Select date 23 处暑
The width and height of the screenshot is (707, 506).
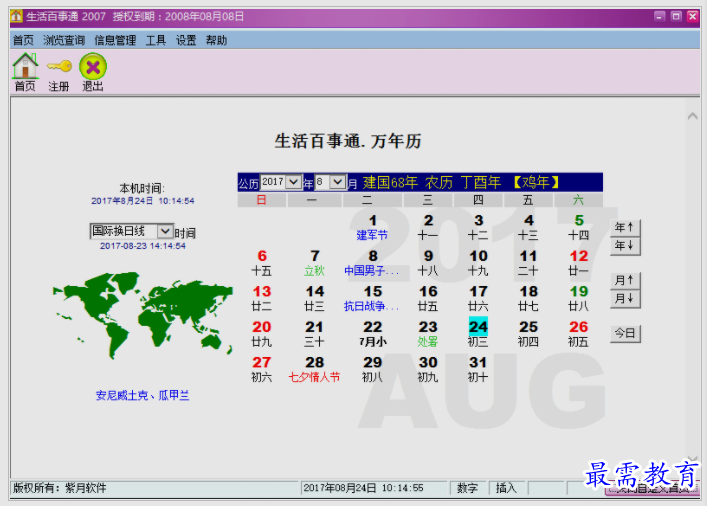click(428, 334)
